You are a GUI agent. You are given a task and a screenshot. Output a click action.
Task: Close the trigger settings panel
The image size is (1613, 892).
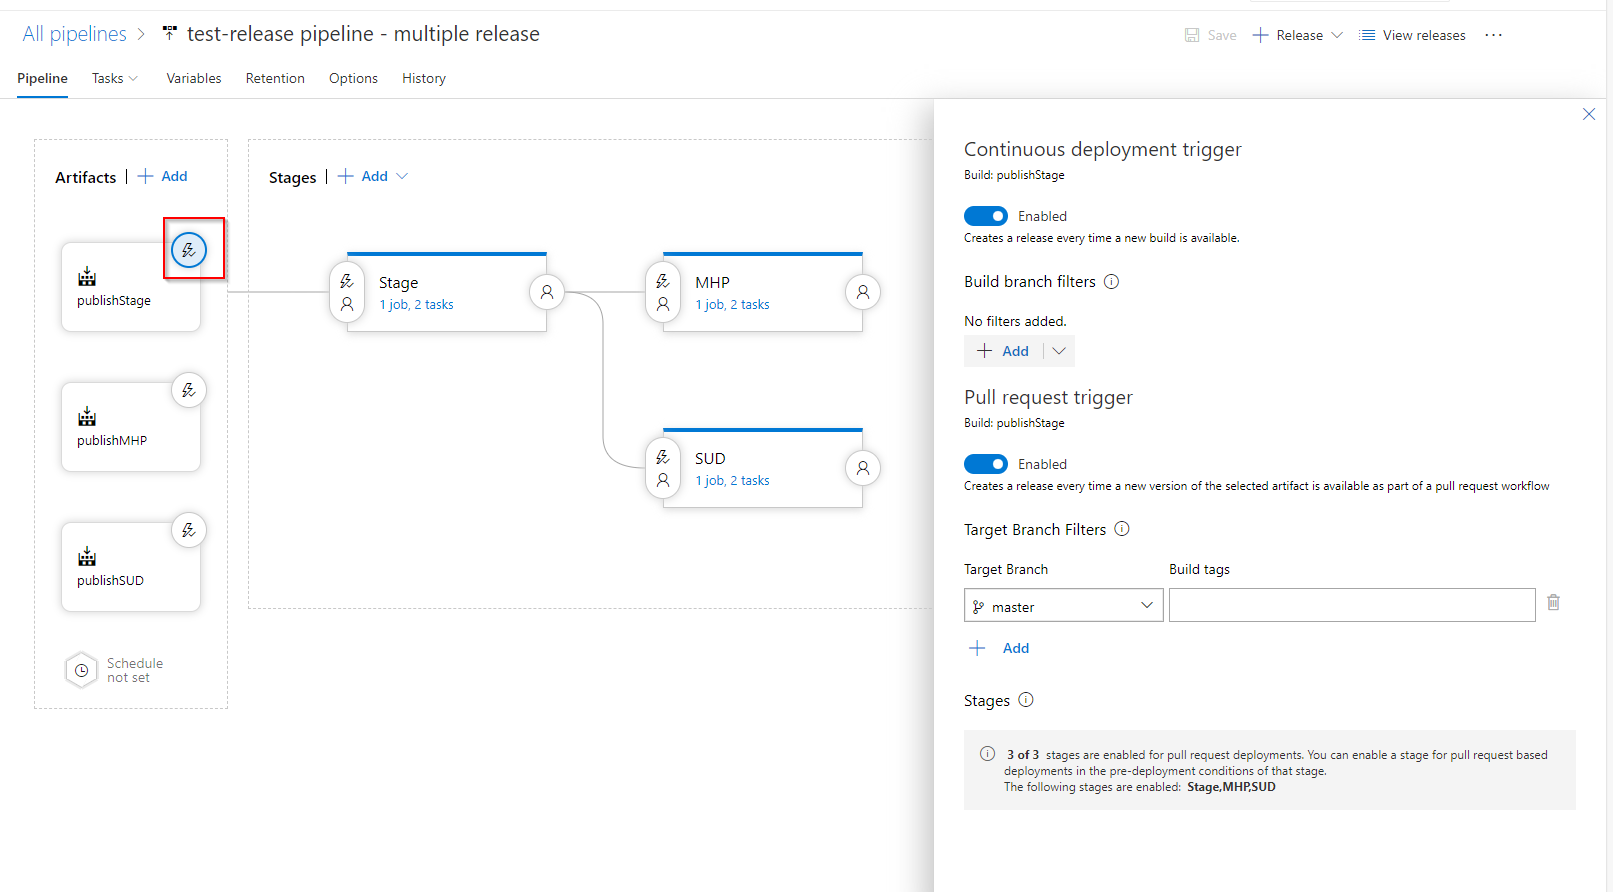(1589, 114)
